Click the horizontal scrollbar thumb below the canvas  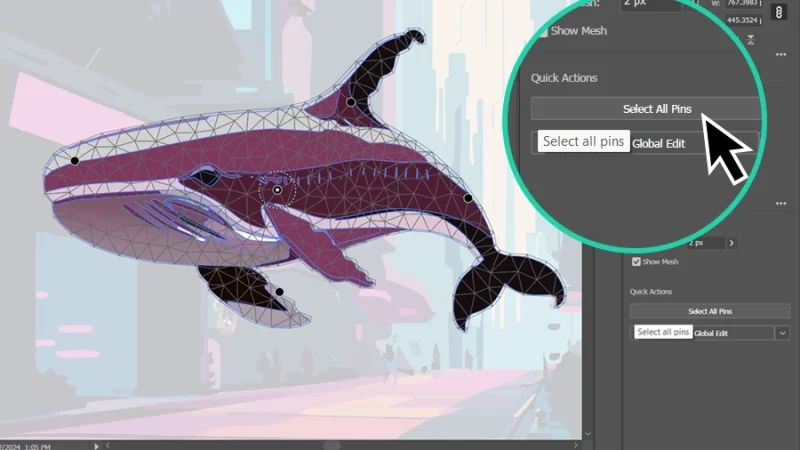(332, 445)
